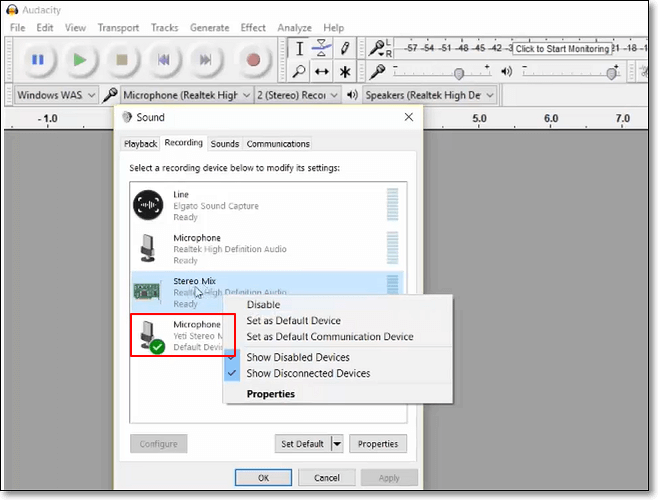Choose the Multi-tool asterisk icon

(x=345, y=71)
